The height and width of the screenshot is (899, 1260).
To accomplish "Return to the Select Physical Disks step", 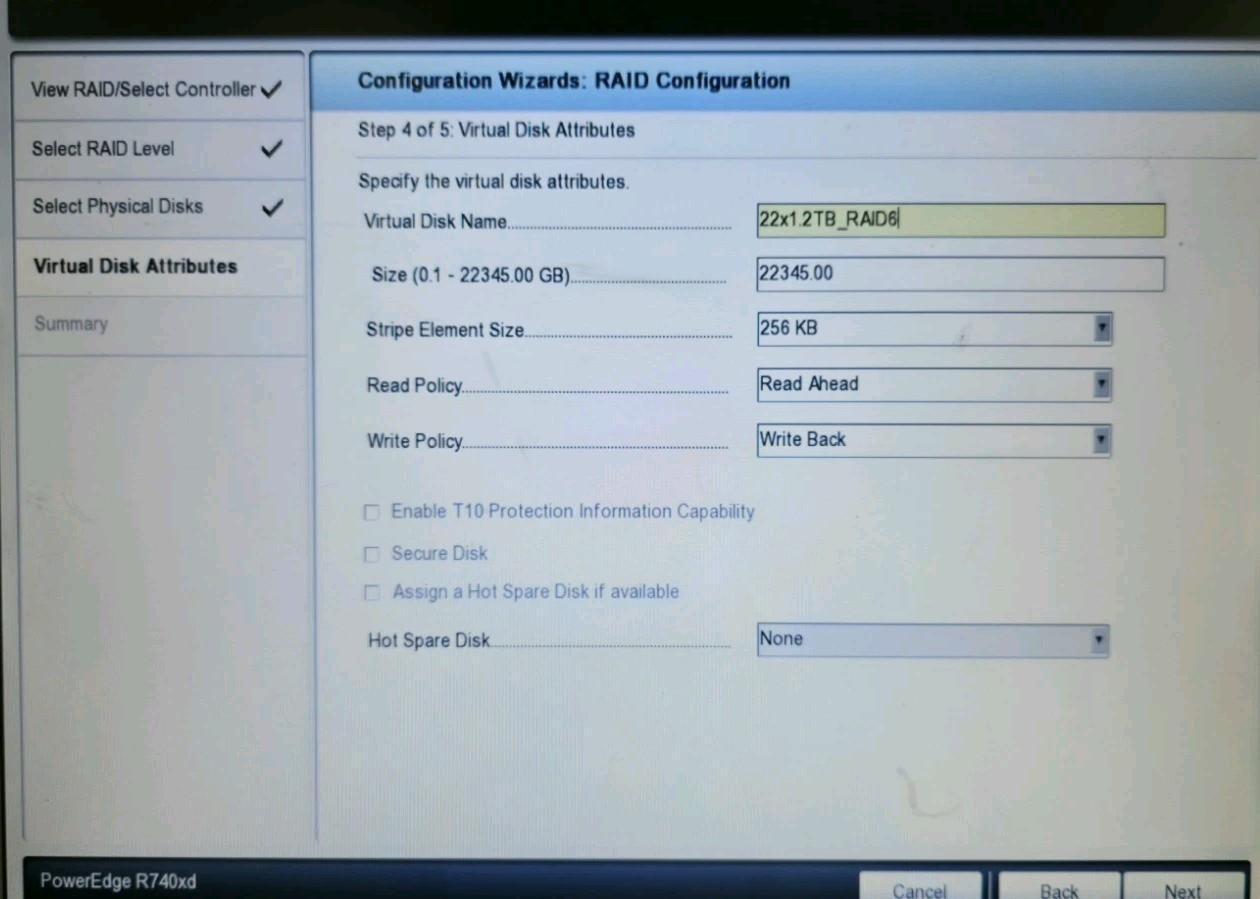I will pyautogui.click(x=116, y=206).
